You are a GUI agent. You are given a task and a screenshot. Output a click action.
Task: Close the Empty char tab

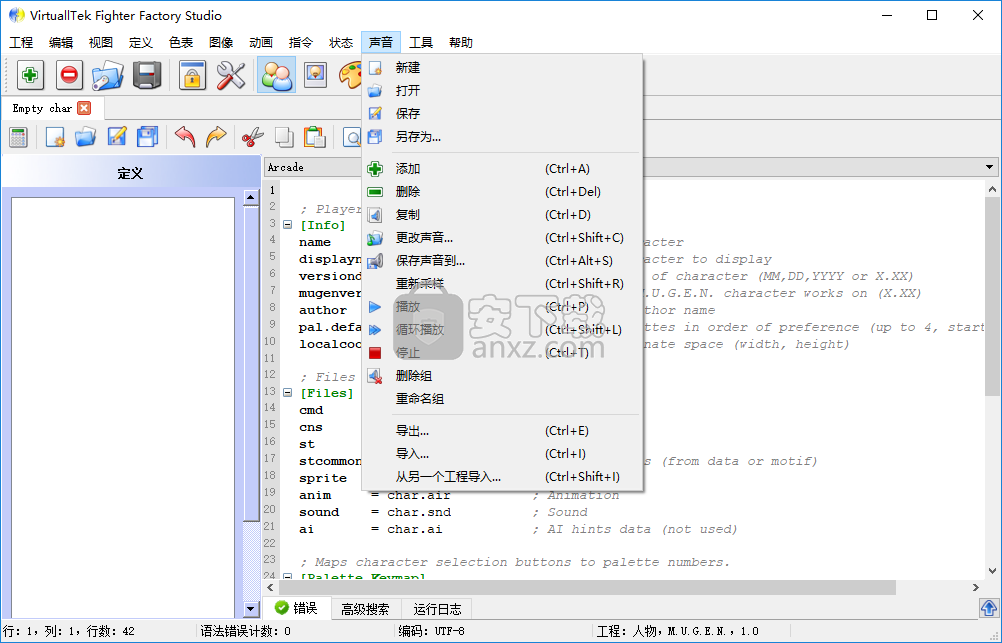pyautogui.click(x=84, y=108)
